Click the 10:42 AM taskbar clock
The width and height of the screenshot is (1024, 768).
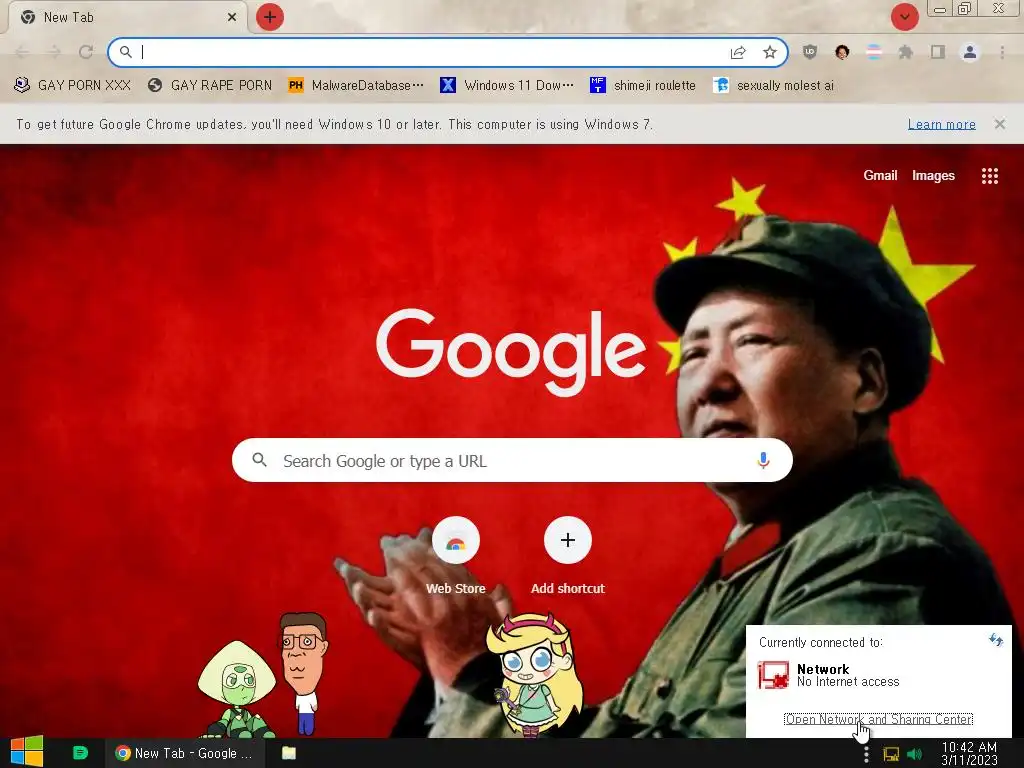pyautogui.click(x=969, y=754)
